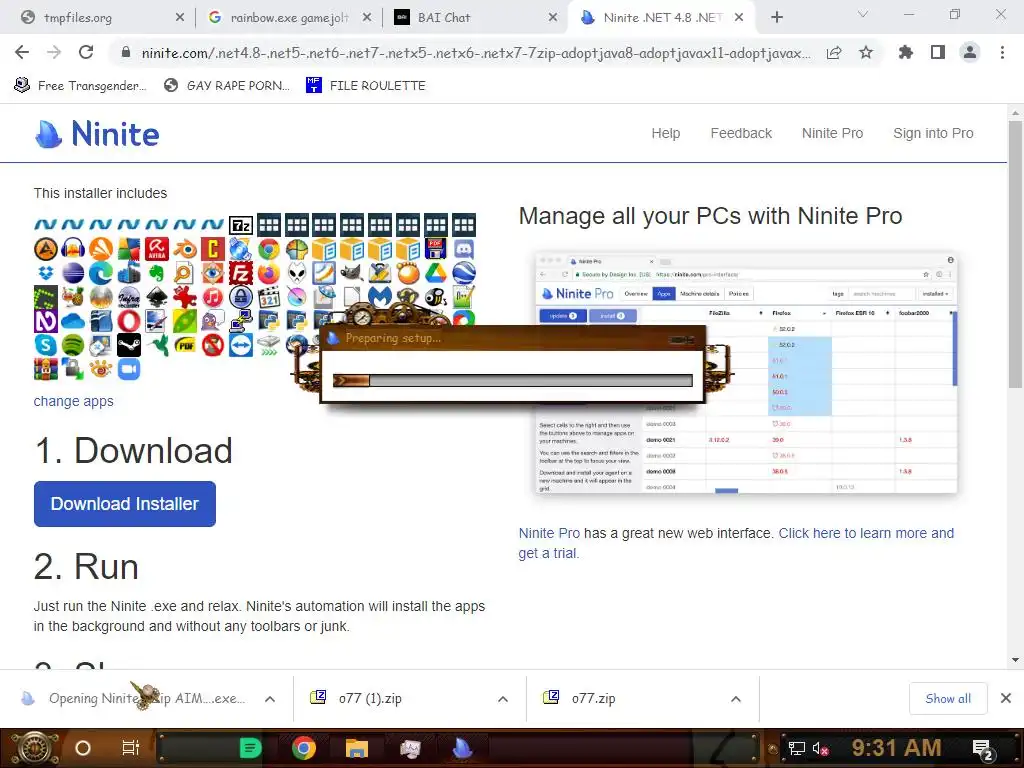Click the Preparing setup progress bar
The width and height of the screenshot is (1024, 768).
pos(513,381)
